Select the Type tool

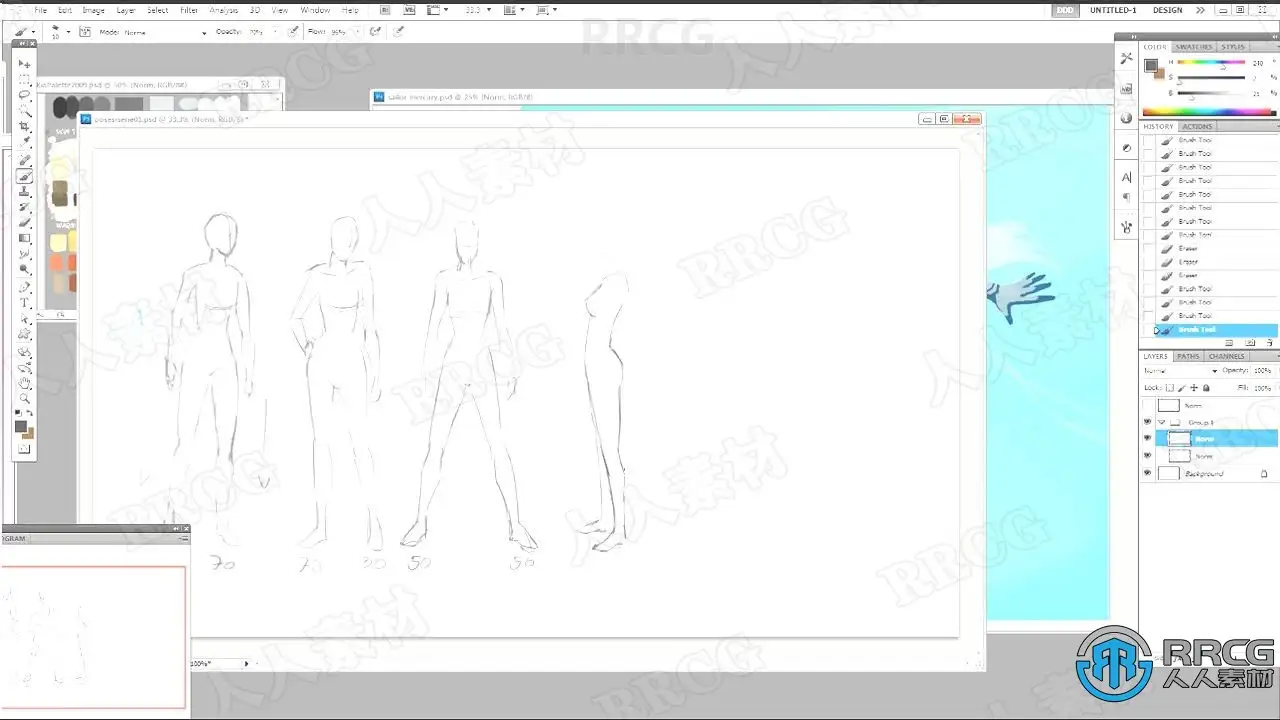pos(25,303)
